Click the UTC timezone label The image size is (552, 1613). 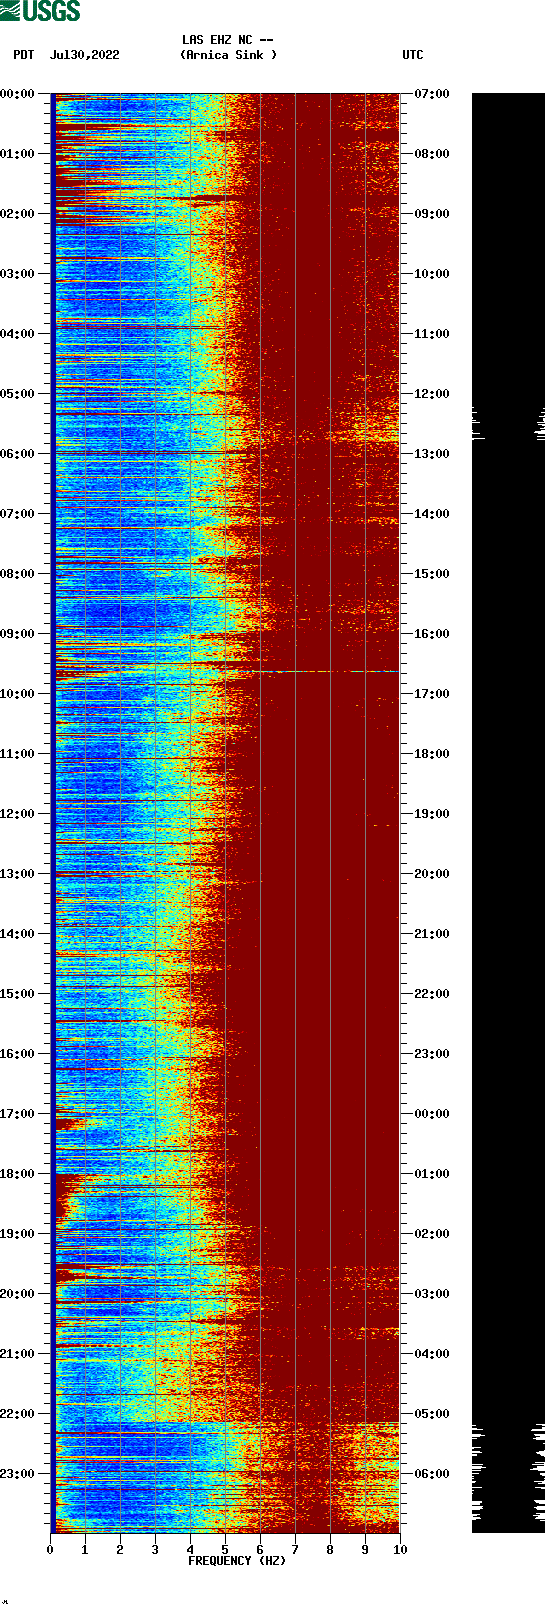point(413,55)
